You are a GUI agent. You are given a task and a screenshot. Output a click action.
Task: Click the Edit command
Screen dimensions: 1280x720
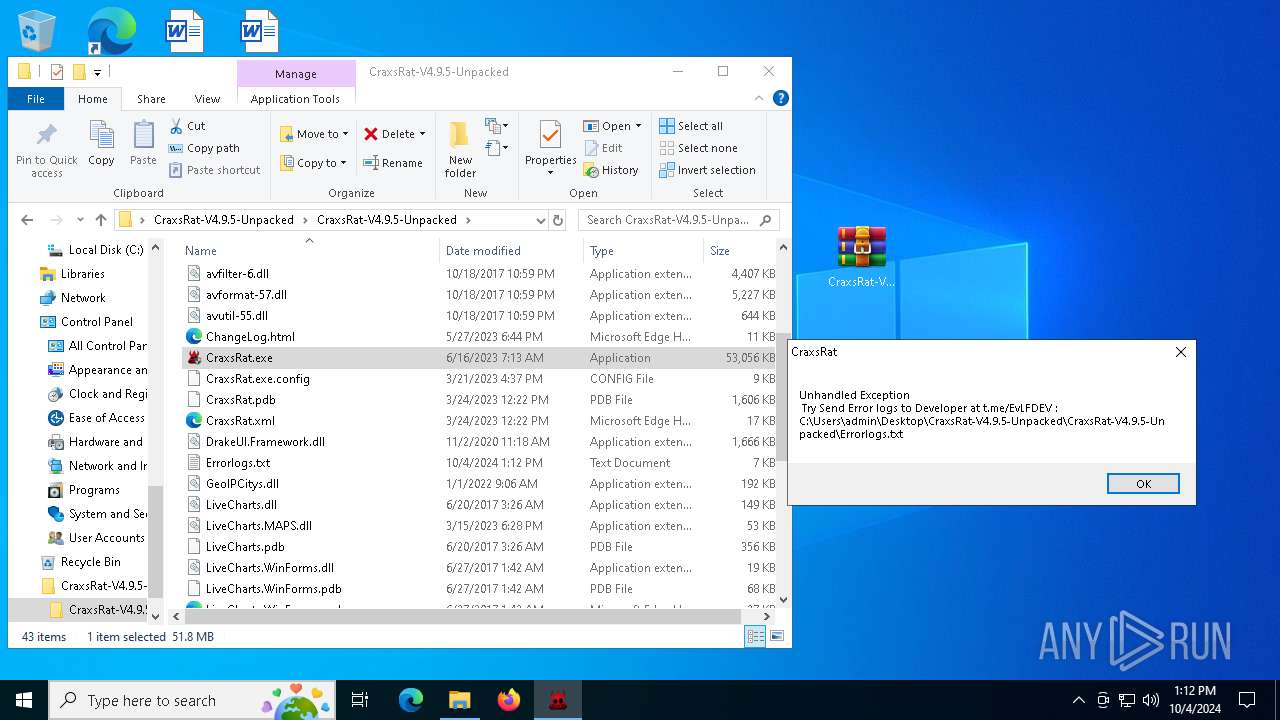pos(603,148)
